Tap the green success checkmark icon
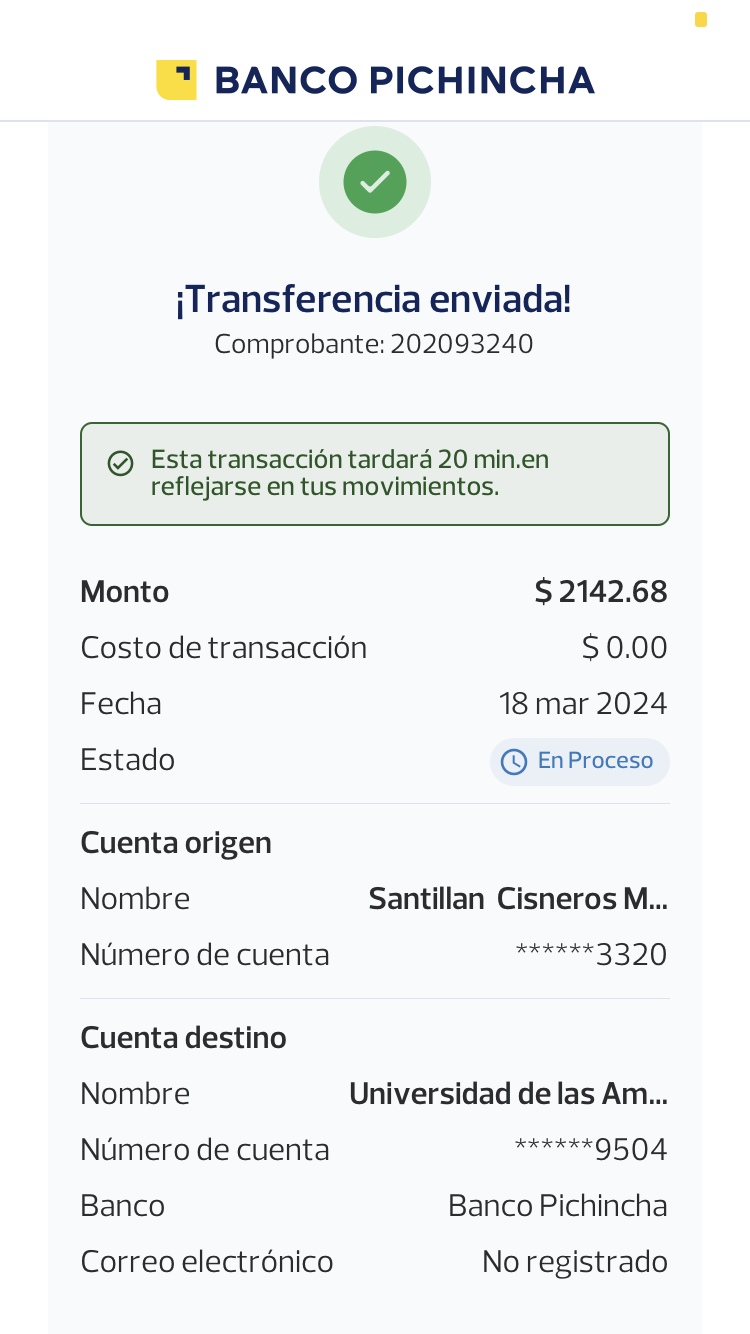 coord(375,182)
